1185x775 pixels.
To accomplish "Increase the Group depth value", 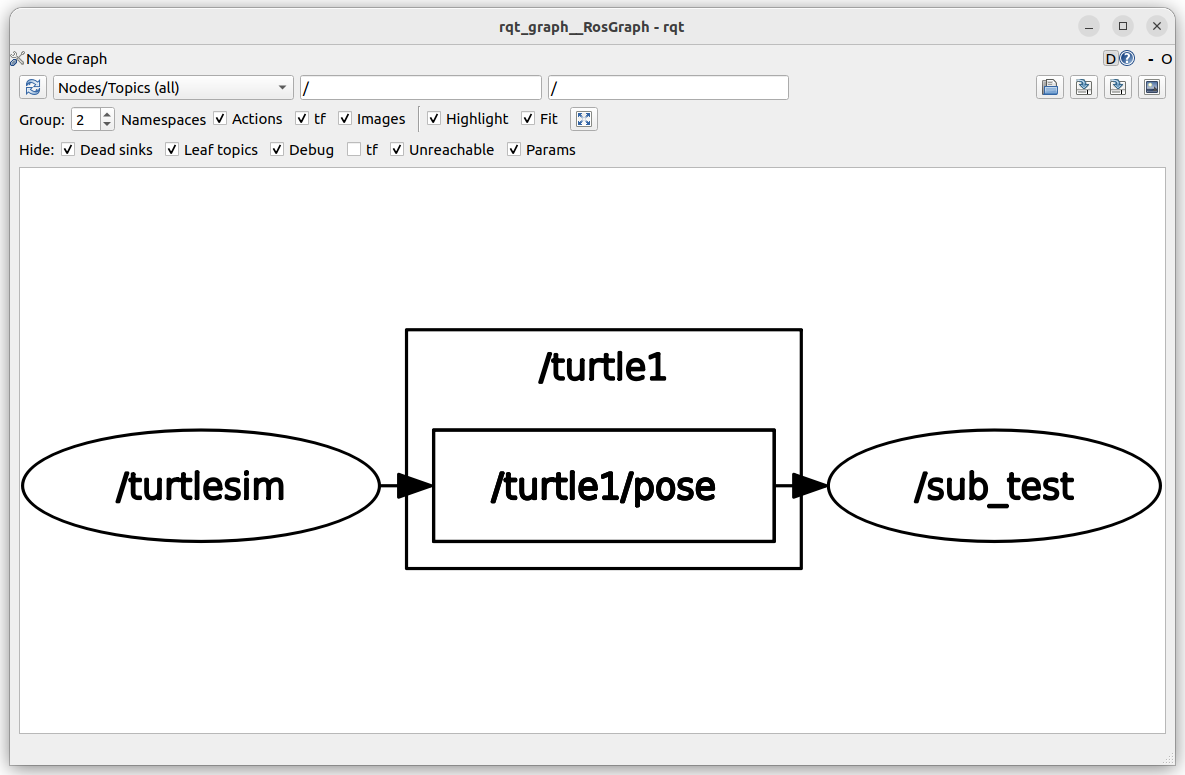I will coord(107,114).
